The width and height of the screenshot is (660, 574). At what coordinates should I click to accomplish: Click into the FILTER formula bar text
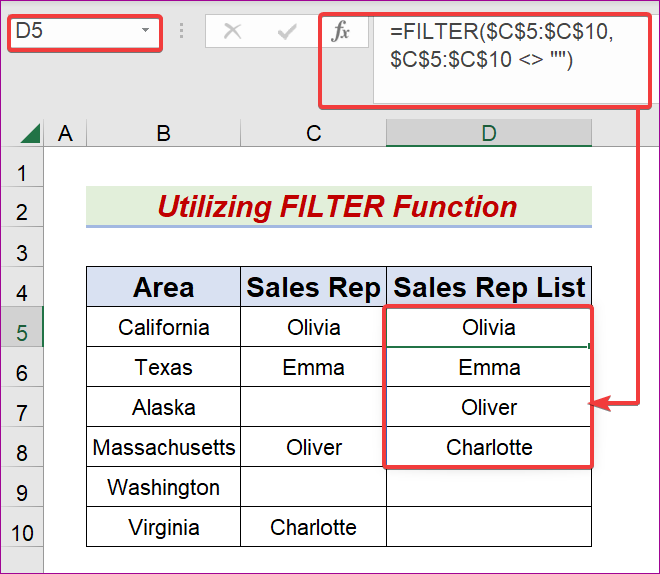[x=500, y=47]
